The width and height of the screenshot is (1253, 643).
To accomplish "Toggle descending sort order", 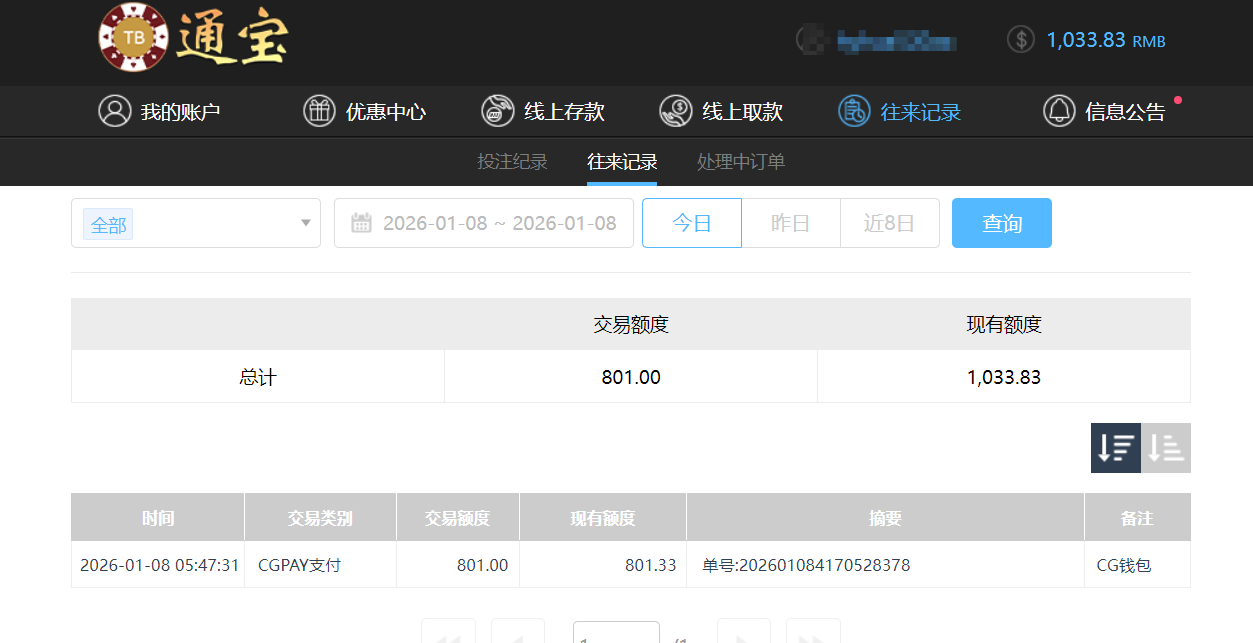I will 1115,447.
